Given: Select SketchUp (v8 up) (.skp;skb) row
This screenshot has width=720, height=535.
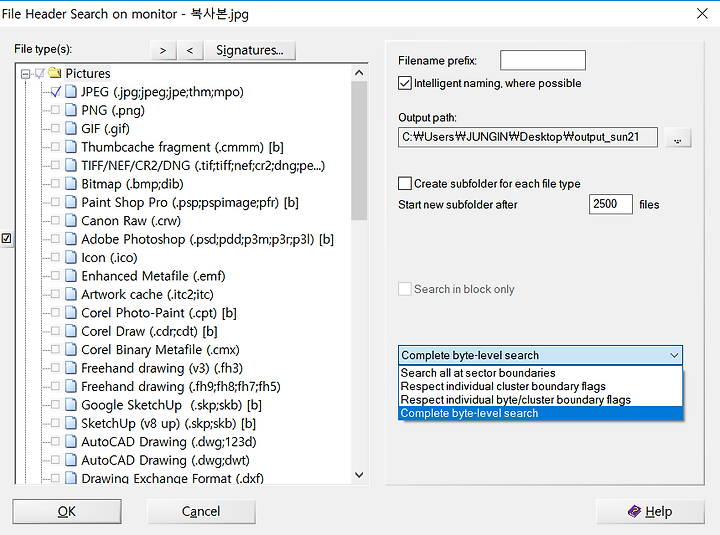Looking at the screenshot, I should click(168, 423).
